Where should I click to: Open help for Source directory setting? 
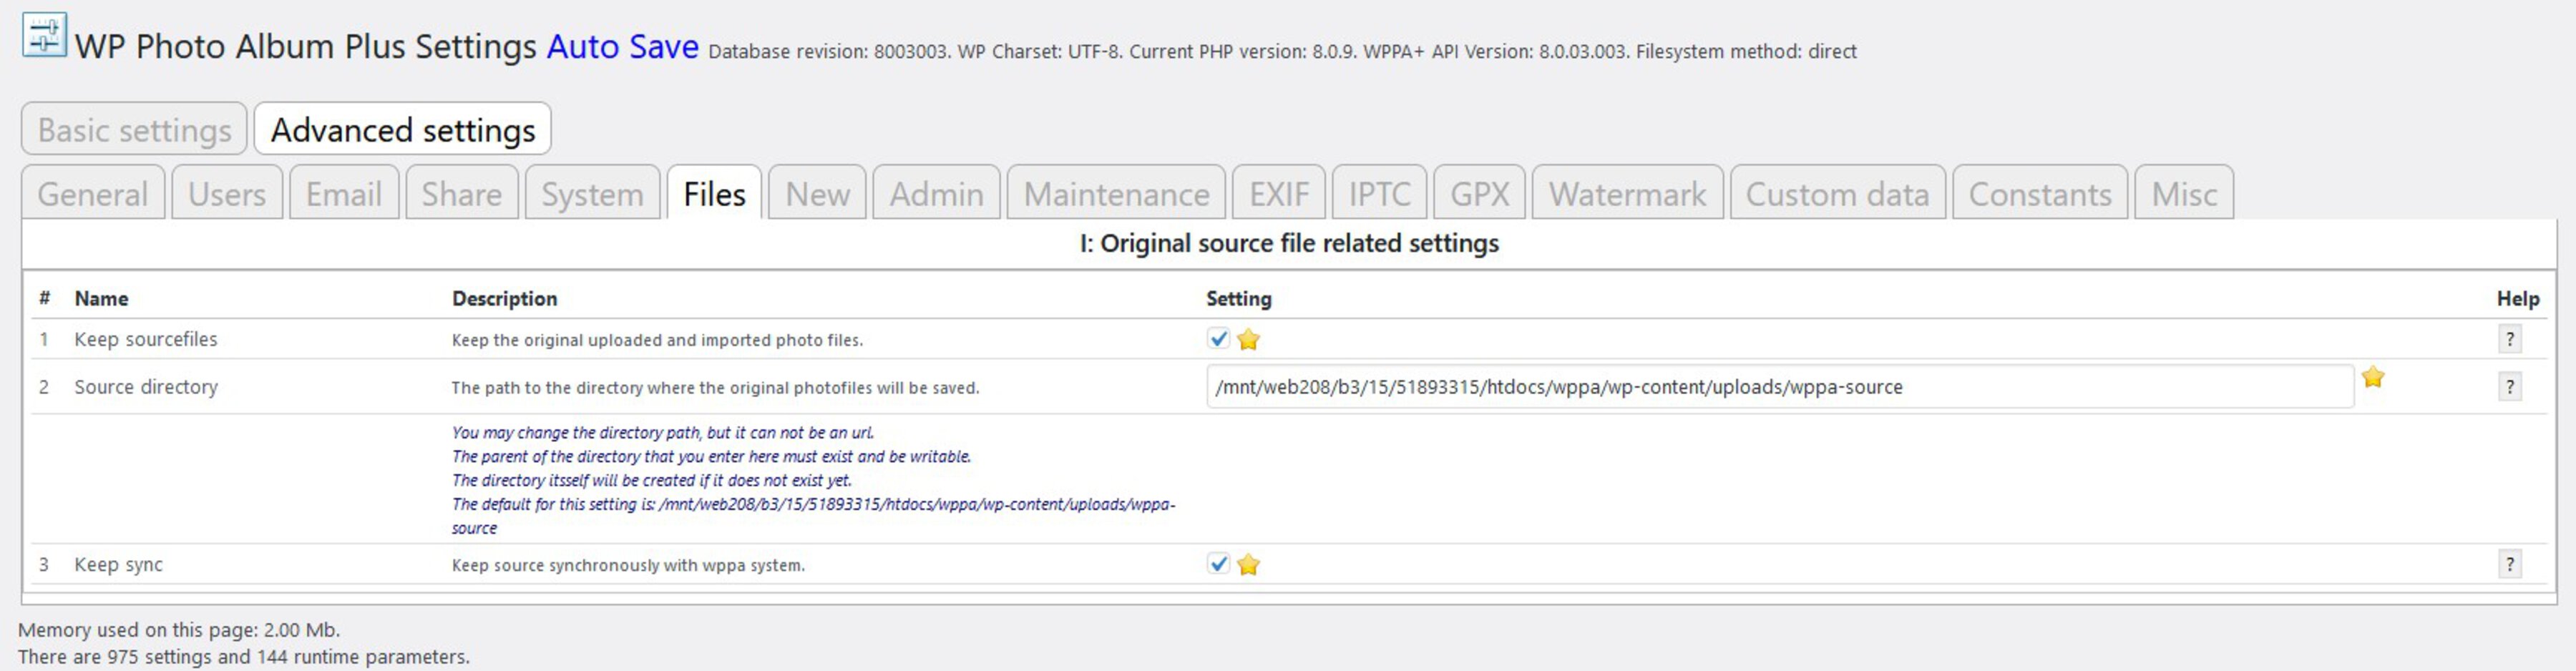[2509, 386]
